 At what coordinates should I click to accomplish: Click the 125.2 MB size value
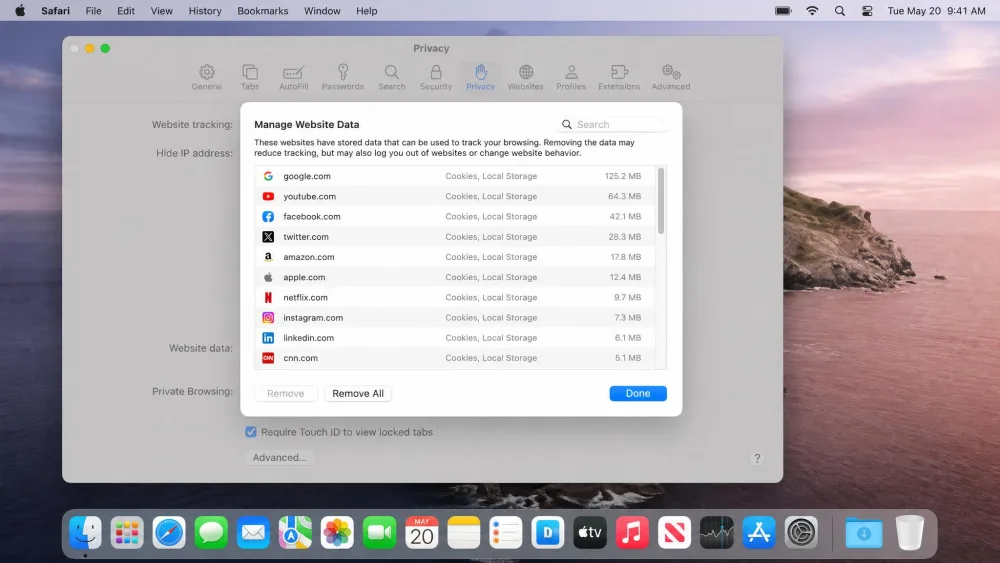coord(623,176)
